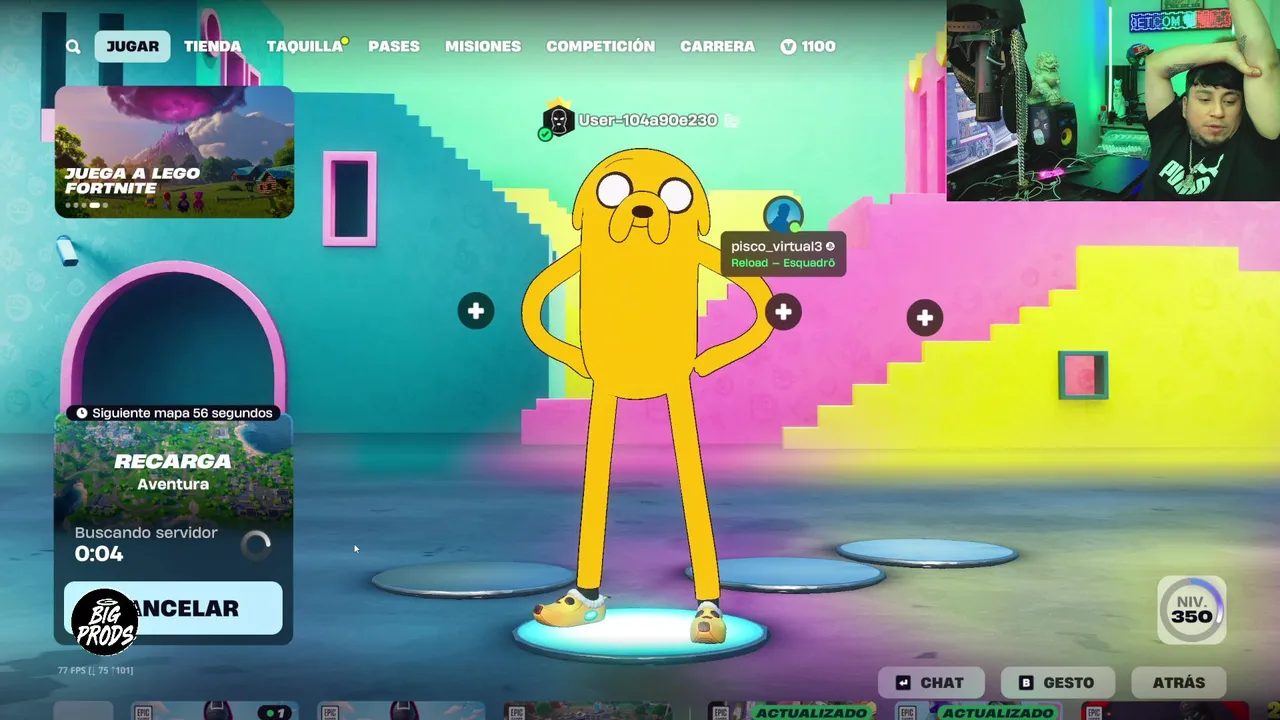Click plus icon just below pisco_virtual3 tag

(x=783, y=313)
